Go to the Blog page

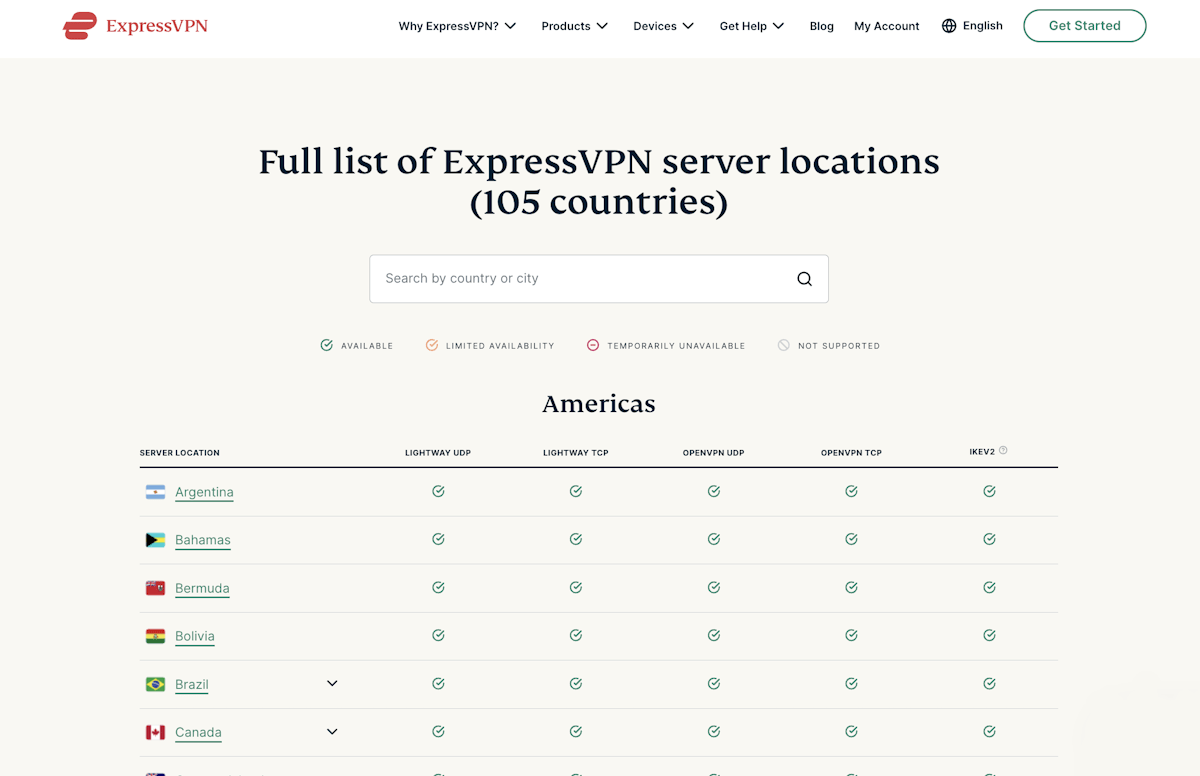tap(822, 26)
